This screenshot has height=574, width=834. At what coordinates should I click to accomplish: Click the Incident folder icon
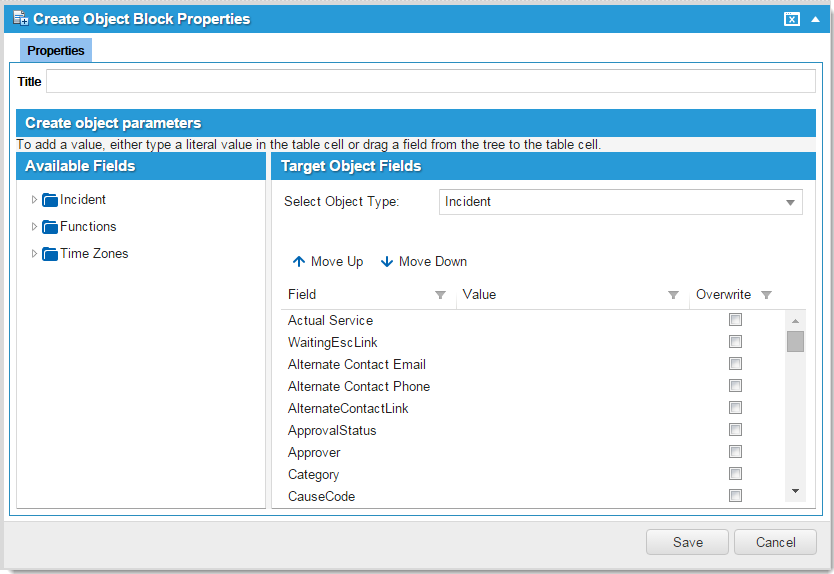pos(50,200)
